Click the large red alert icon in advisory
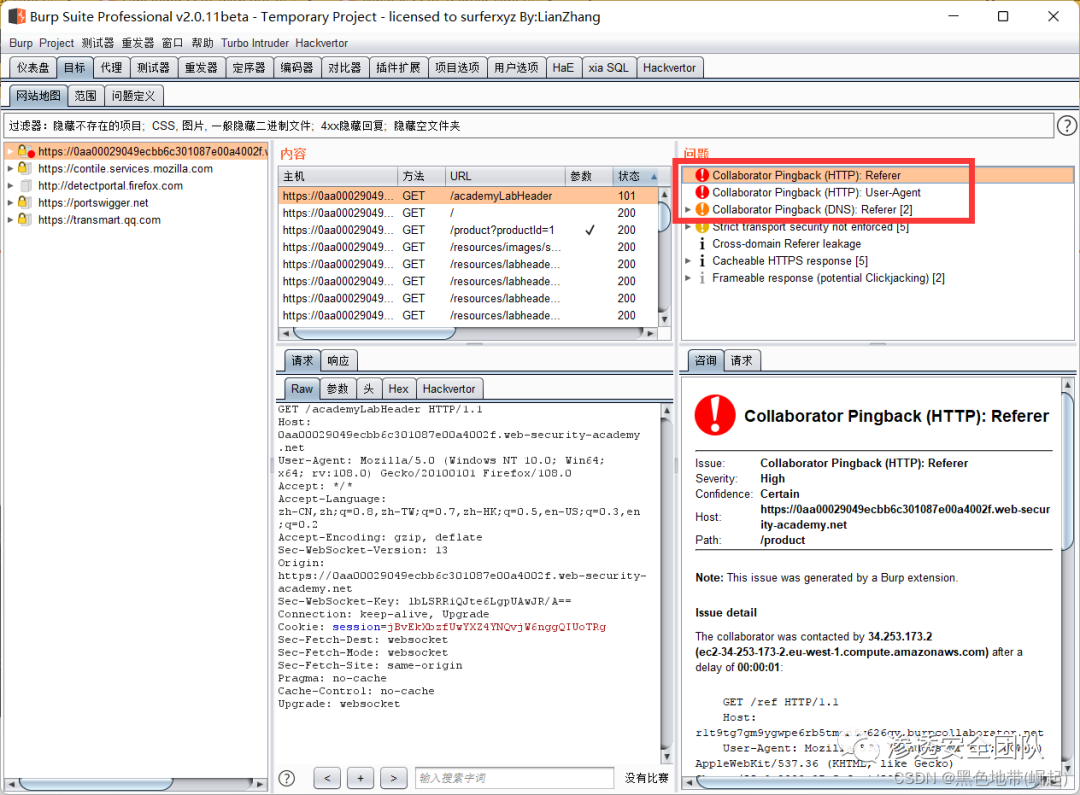Image resolution: width=1080 pixels, height=795 pixels. [x=715, y=415]
